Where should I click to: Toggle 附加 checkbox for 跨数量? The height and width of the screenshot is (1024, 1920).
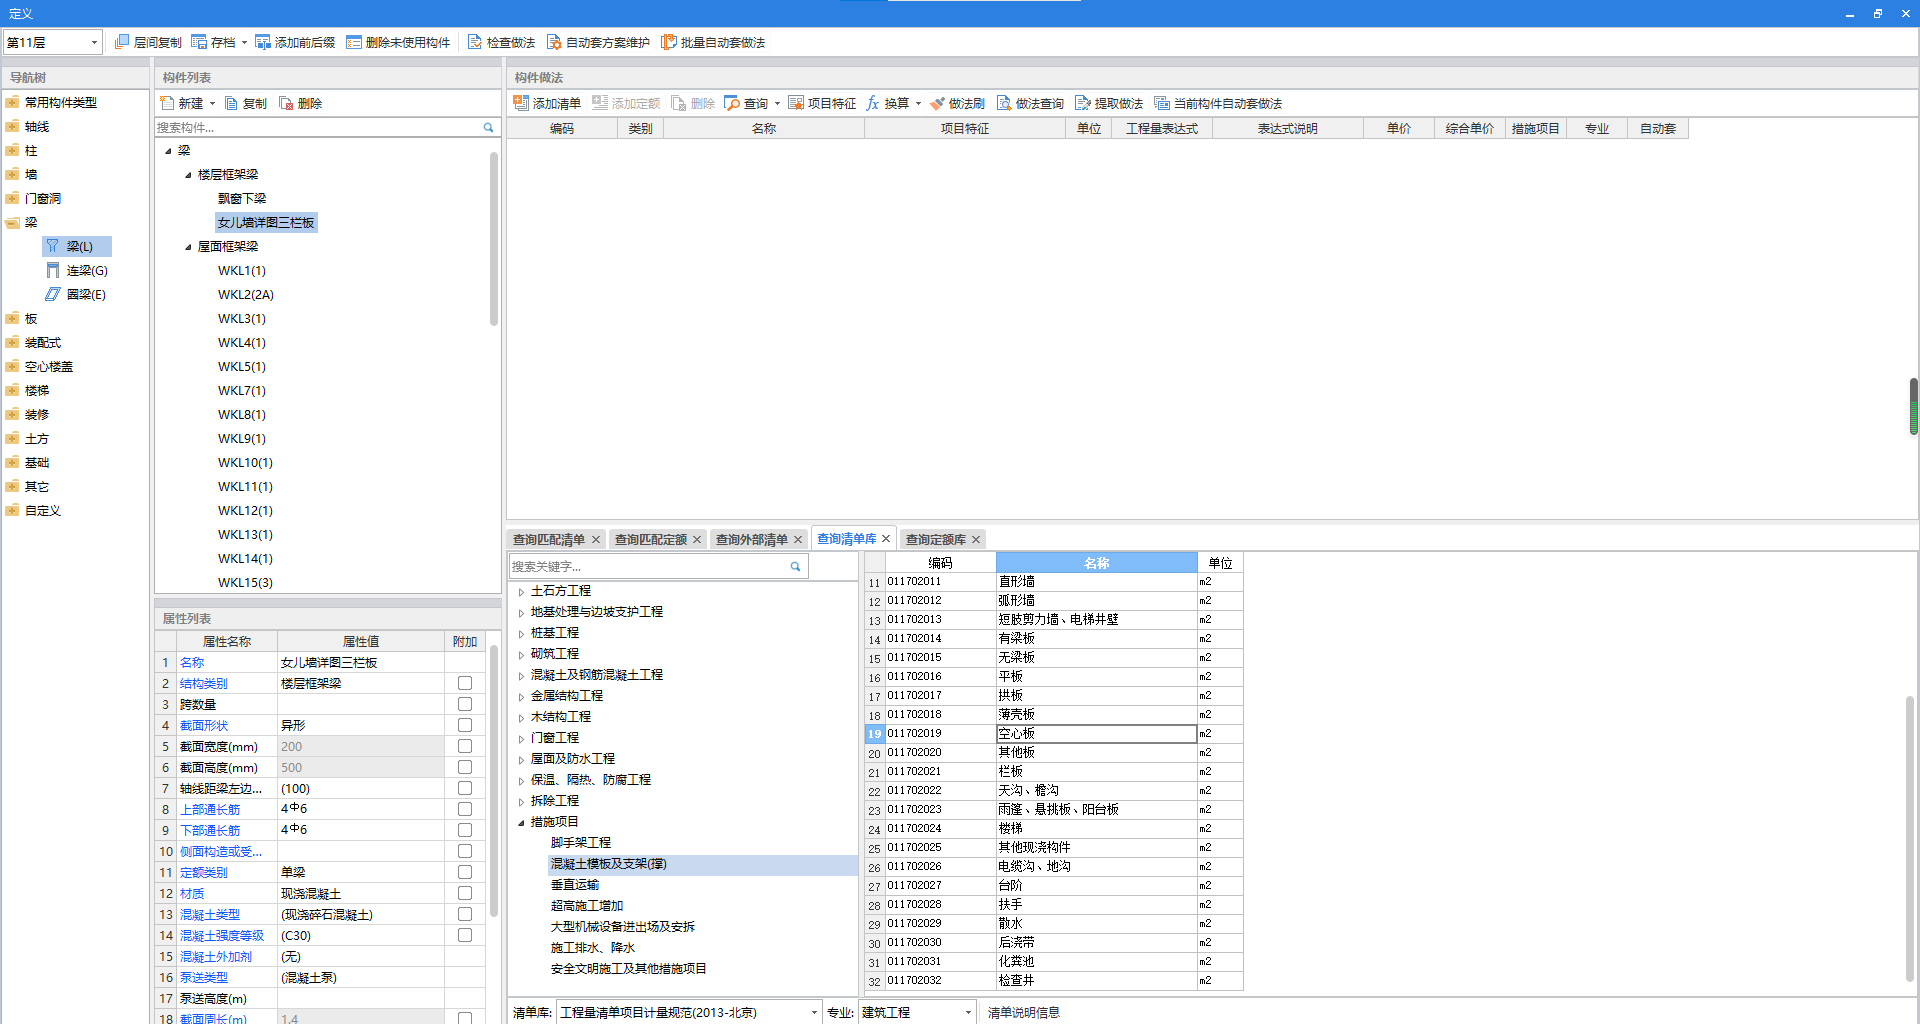tap(465, 704)
